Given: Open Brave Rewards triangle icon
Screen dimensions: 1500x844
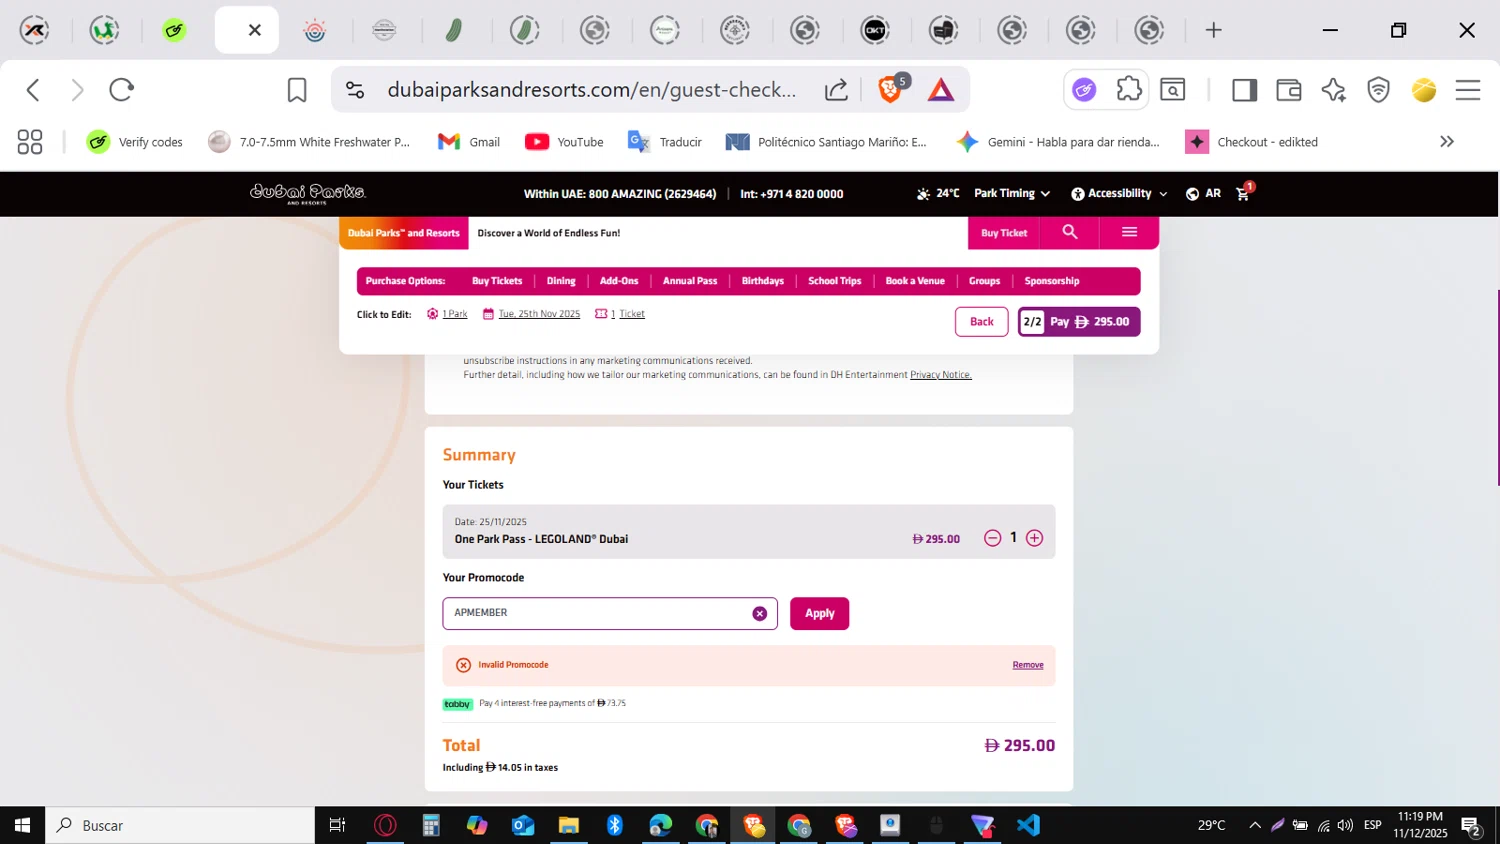Looking at the screenshot, I should pos(941,90).
